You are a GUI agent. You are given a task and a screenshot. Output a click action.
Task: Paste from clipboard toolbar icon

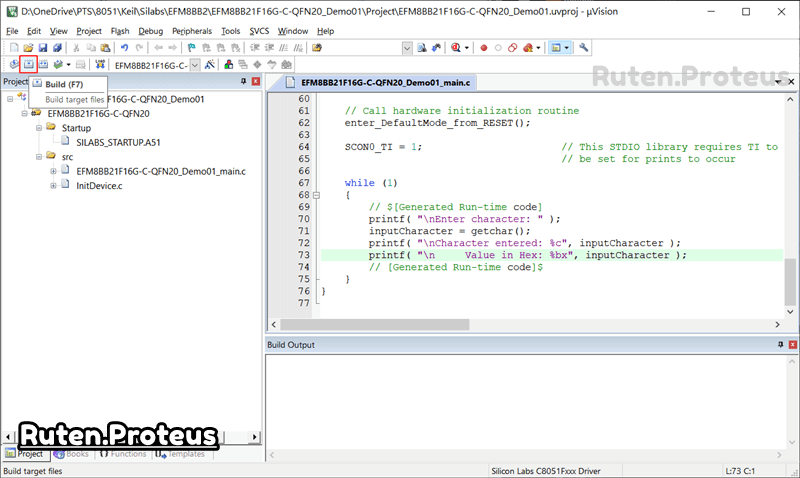pyautogui.click(x=105, y=47)
